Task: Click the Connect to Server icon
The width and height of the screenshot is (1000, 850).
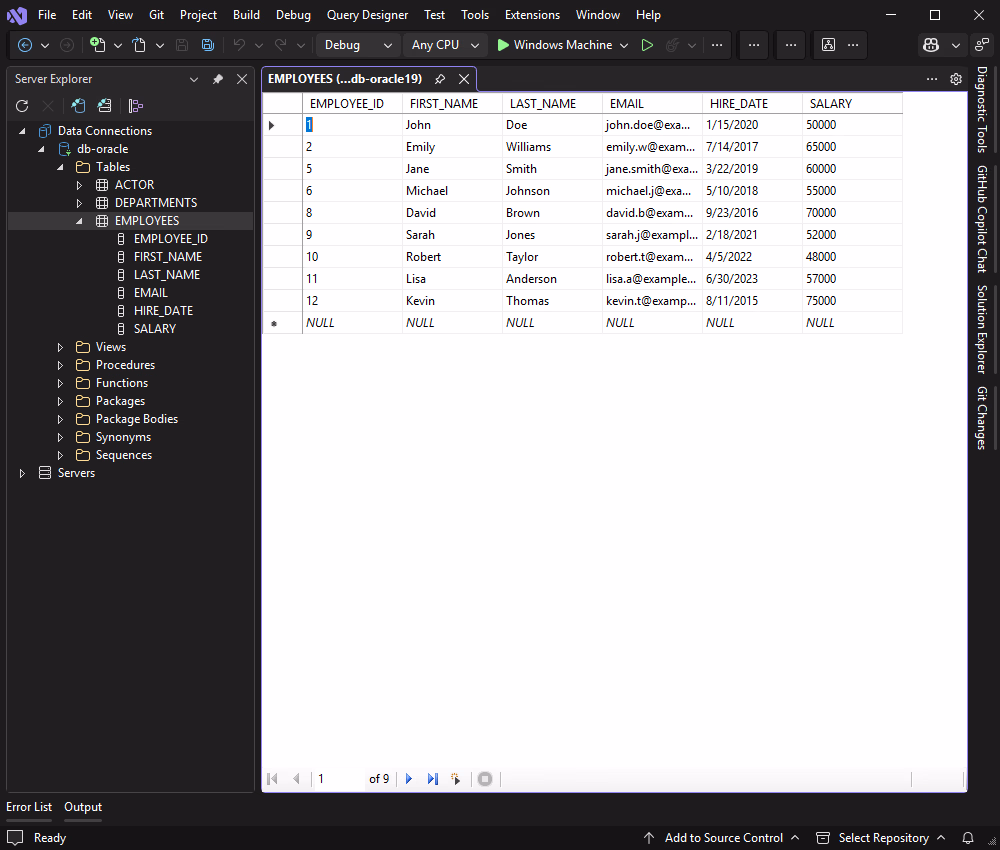Action: pos(104,106)
